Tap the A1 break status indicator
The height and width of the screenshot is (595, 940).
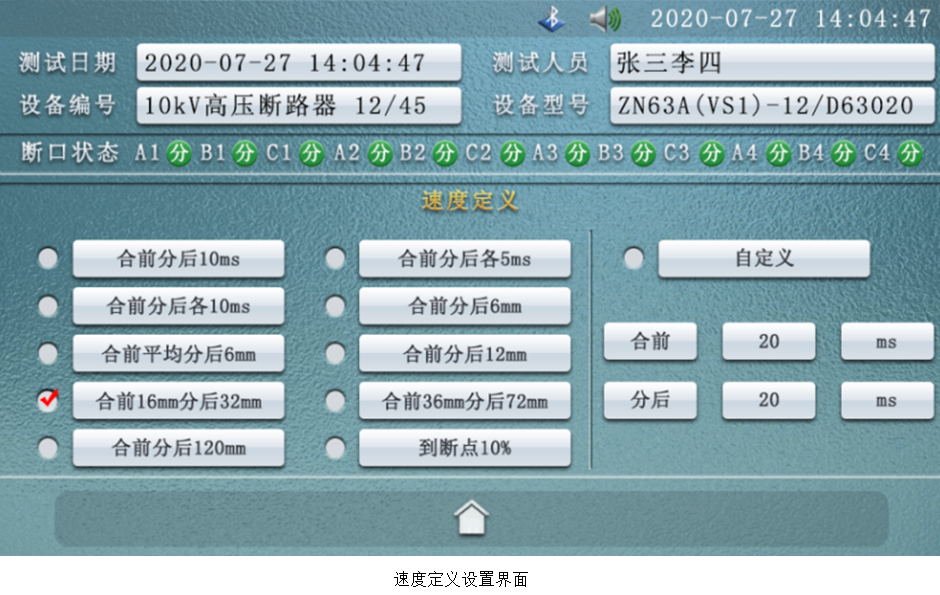click(178, 153)
